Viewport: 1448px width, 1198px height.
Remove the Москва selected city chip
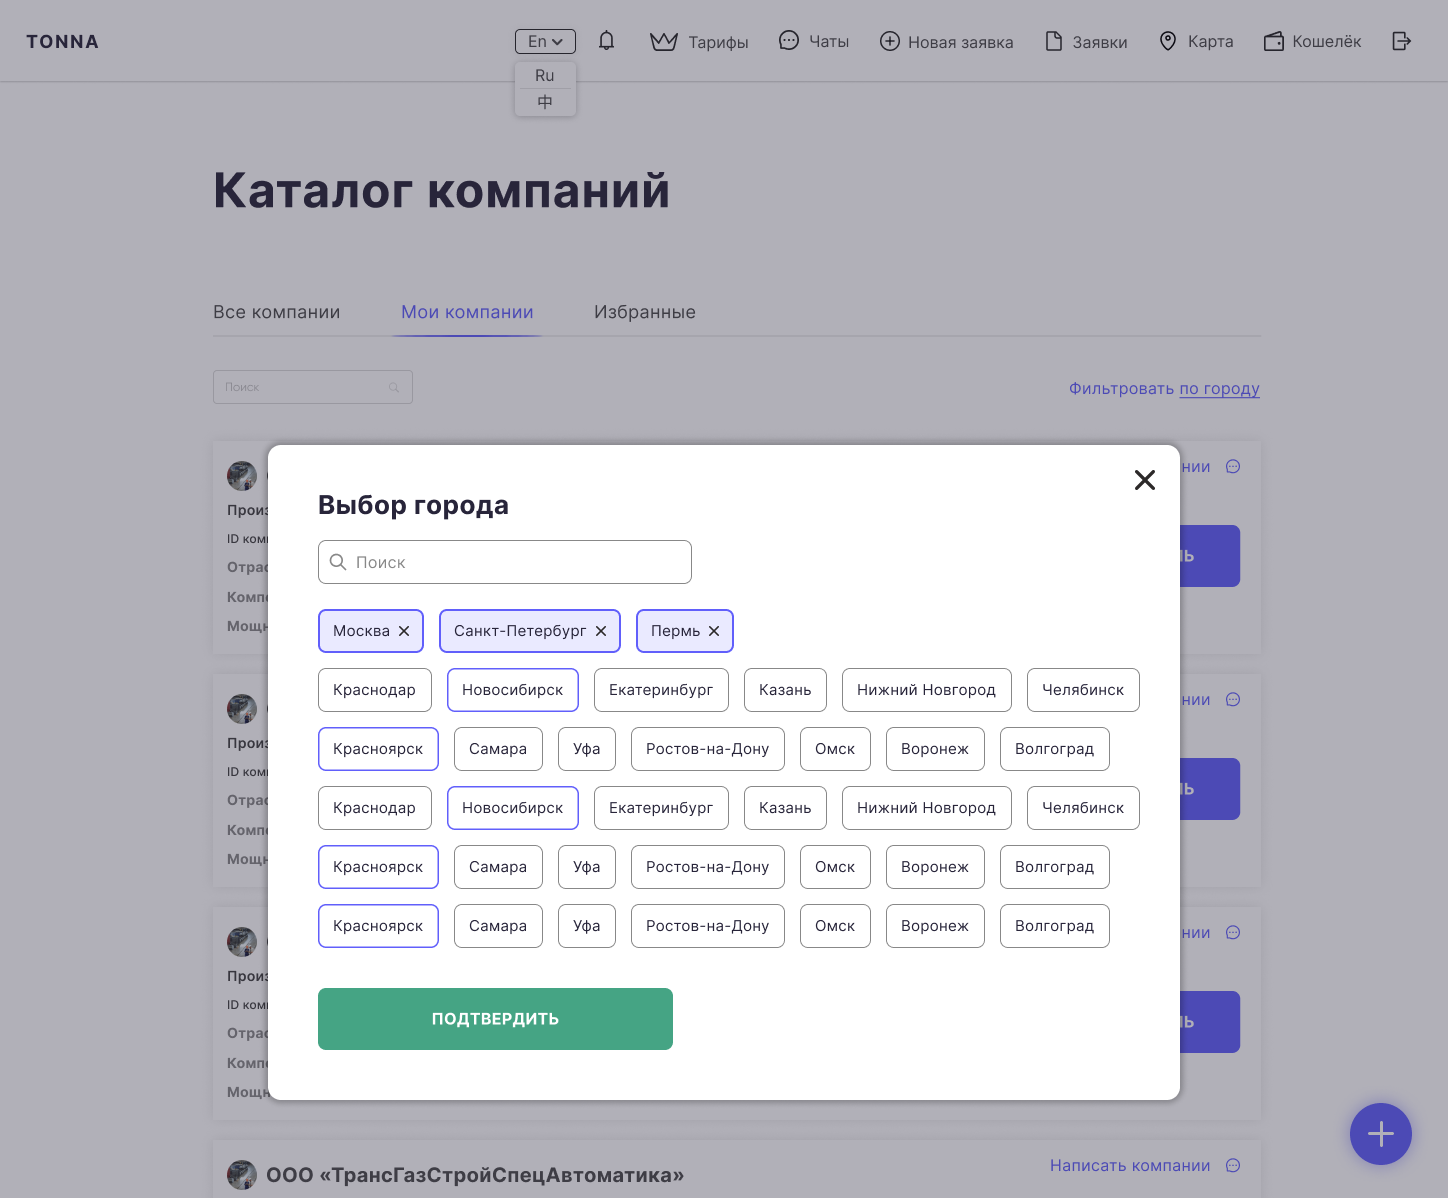[x=404, y=631]
